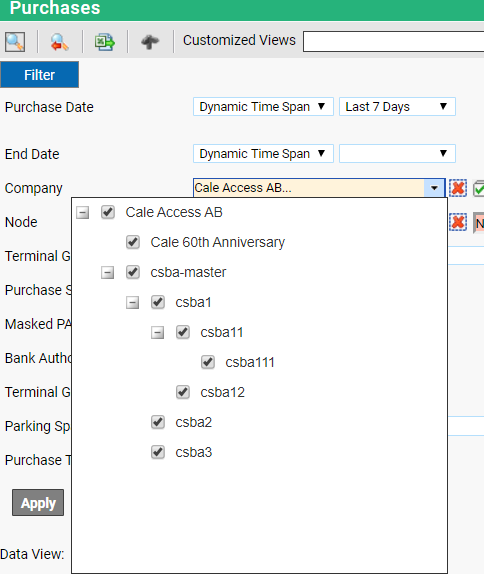
Task: Uncheck the csba111 checkbox
Action: pyautogui.click(x=208, y=362)
